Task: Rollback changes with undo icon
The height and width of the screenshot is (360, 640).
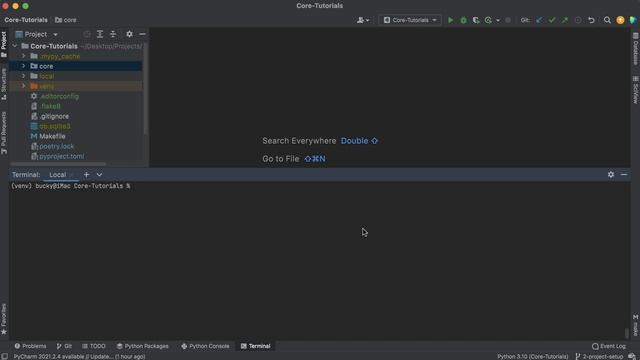Action: click(591, 20)
